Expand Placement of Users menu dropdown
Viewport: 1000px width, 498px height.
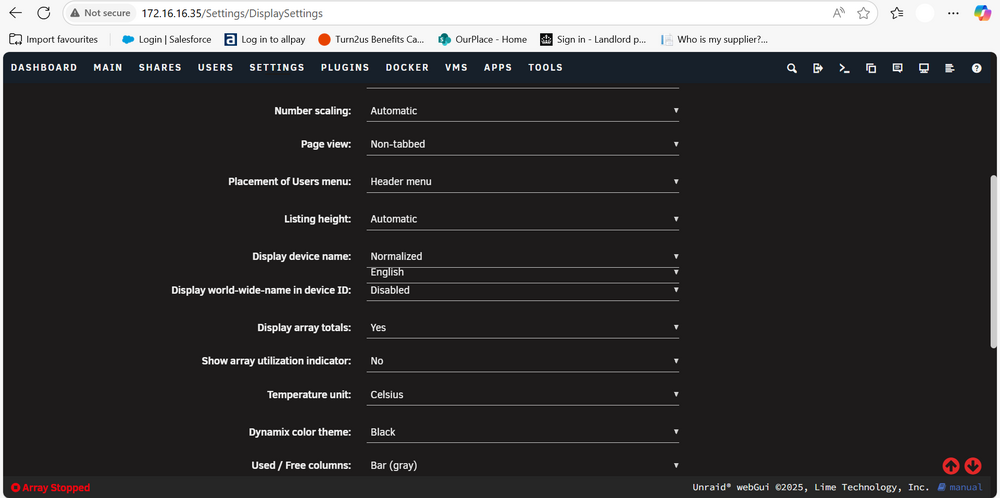[524, 182]
